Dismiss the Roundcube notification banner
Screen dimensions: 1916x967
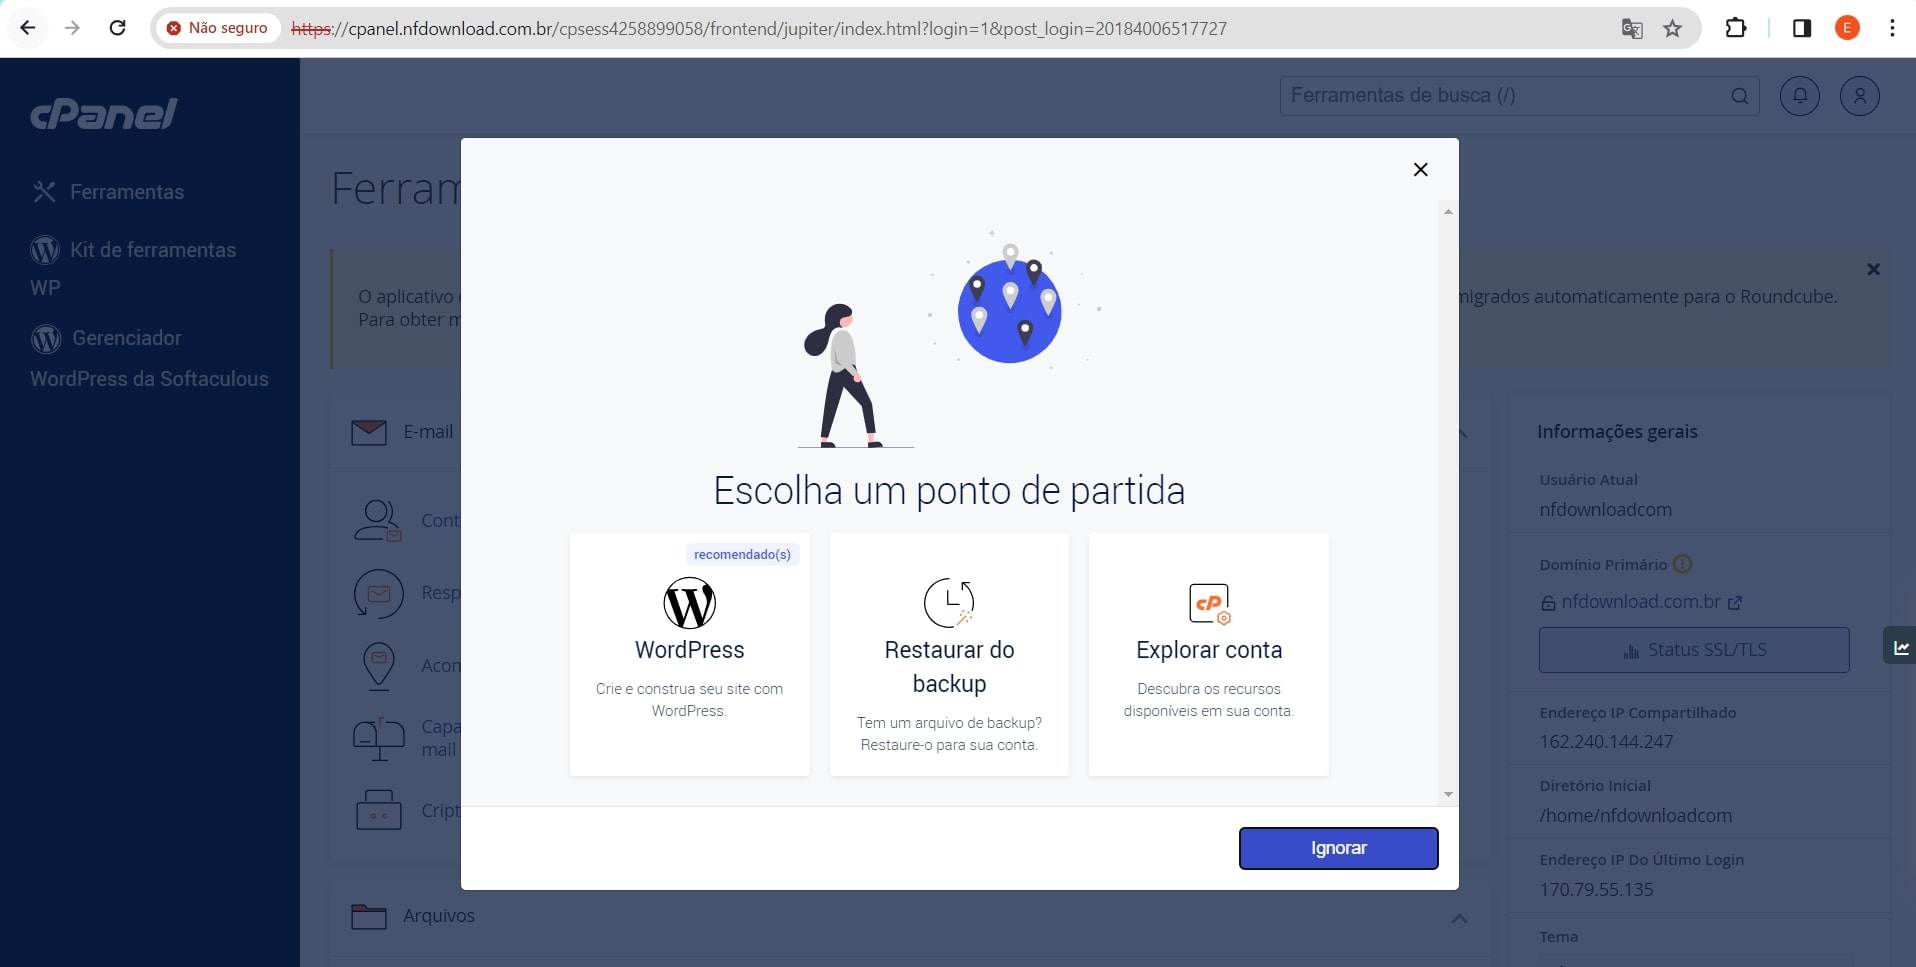point(1873,269)
